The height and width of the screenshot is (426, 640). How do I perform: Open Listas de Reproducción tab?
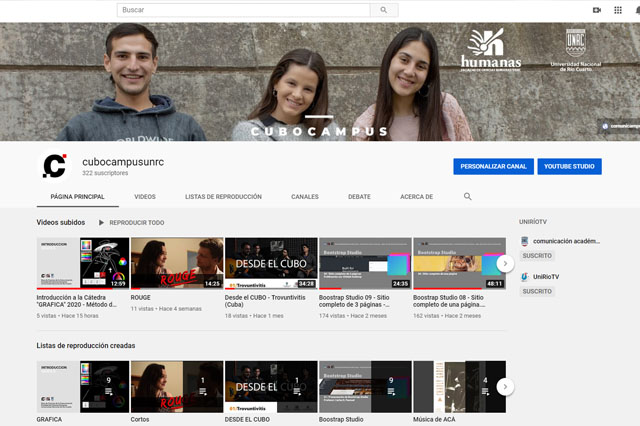(x=223, y=197)
